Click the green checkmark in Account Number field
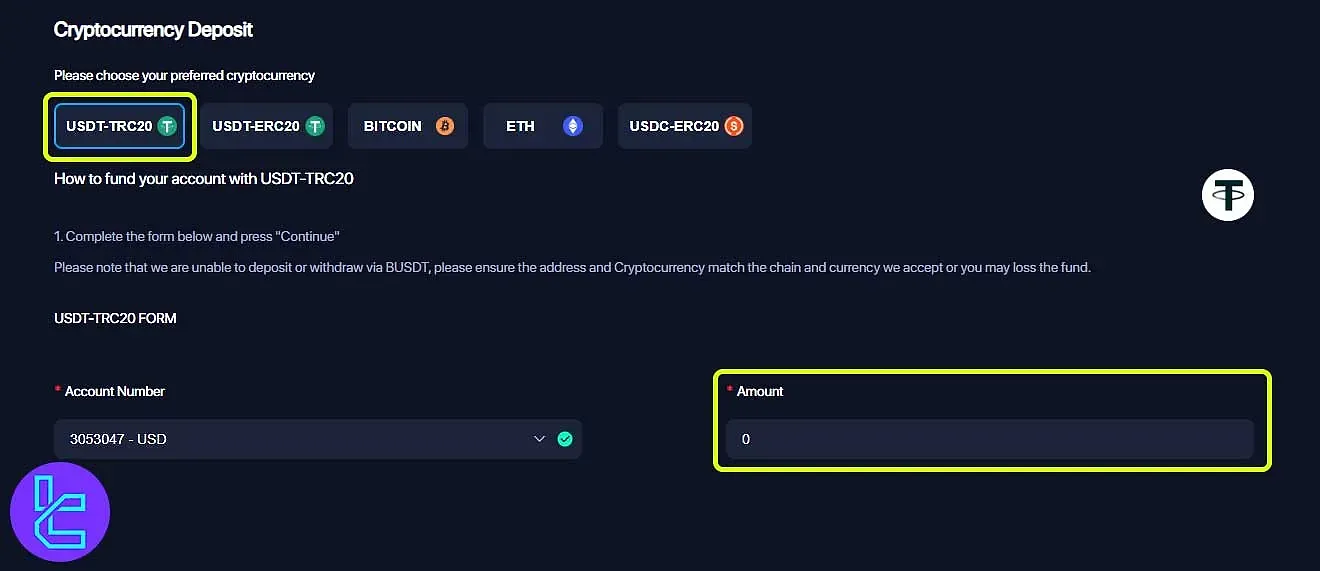The width and height of the screenshot is (1320, 571). pos(565,439)
